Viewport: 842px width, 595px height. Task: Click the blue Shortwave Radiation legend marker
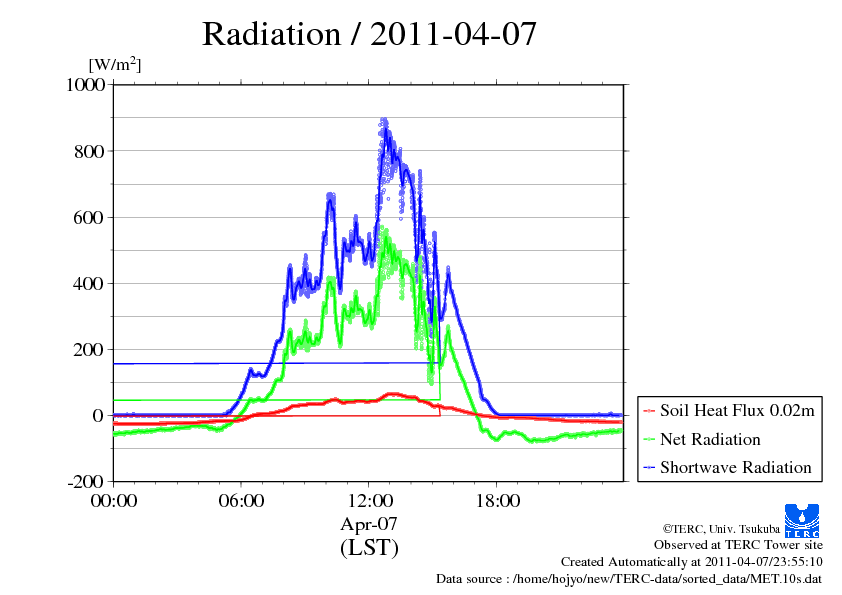click(650, 467)
